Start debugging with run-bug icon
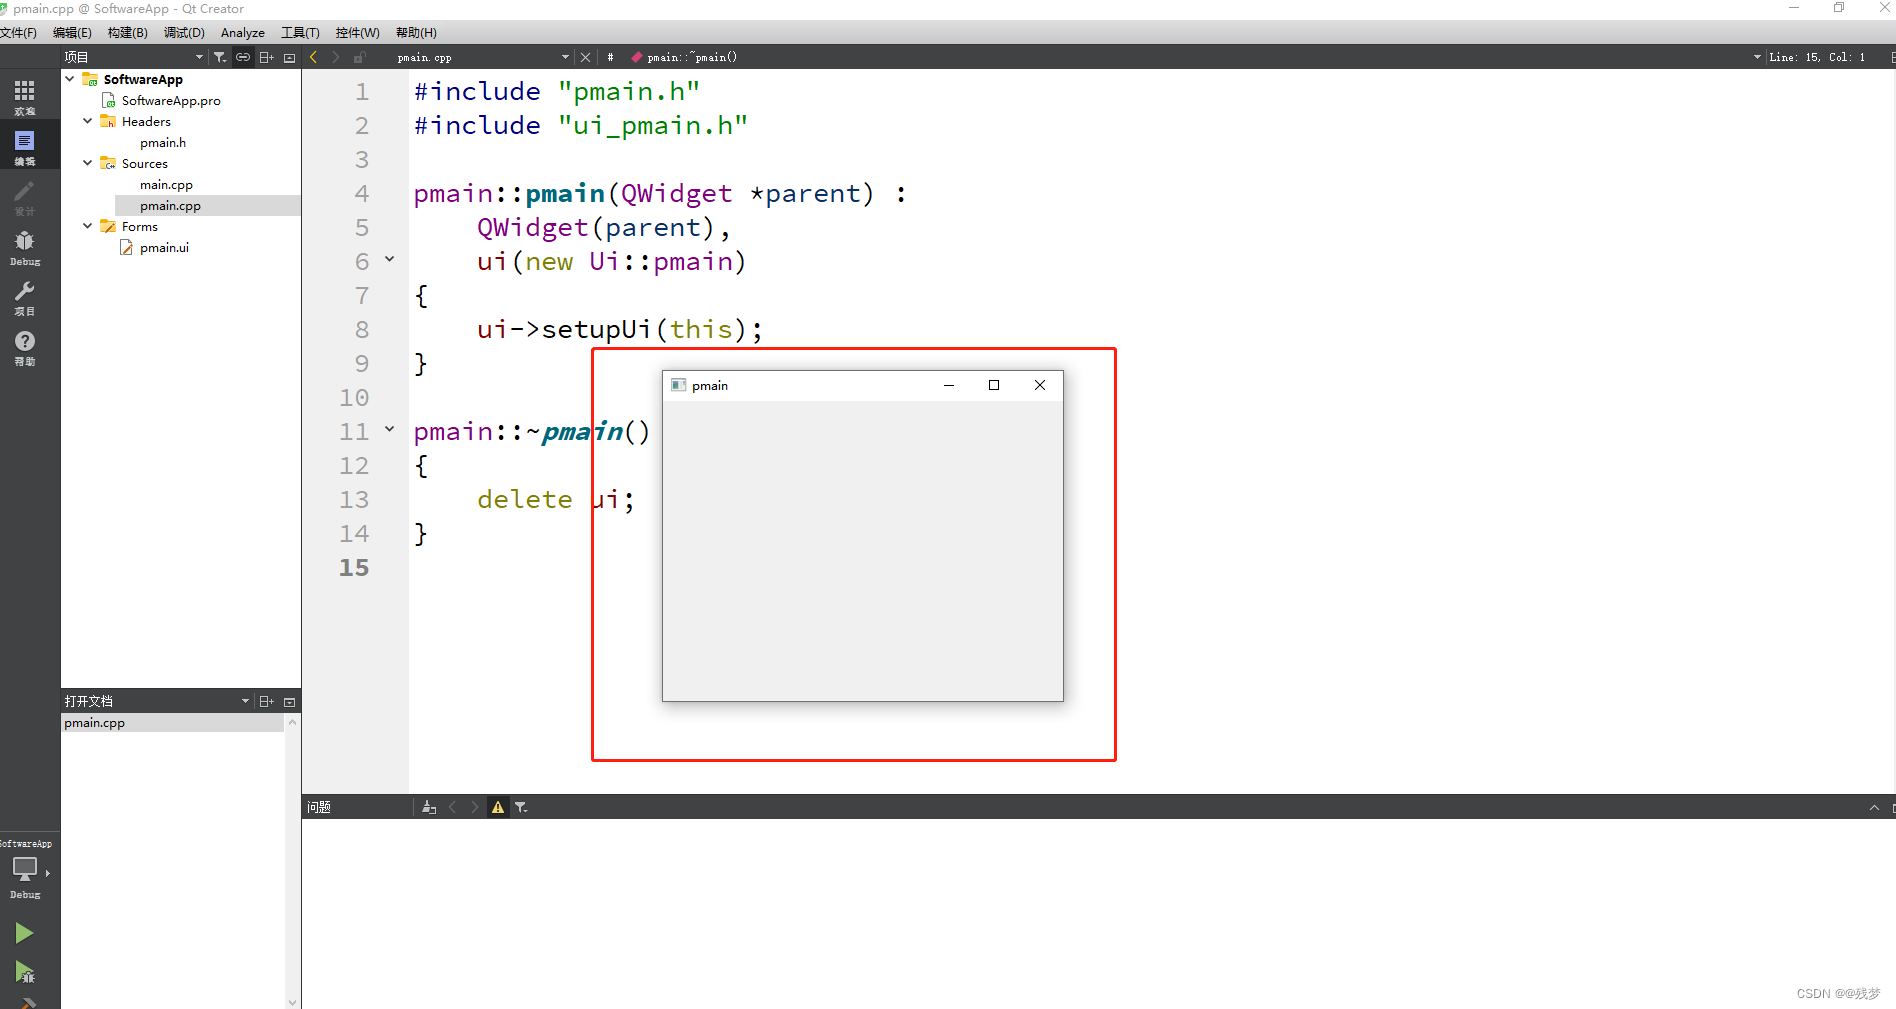1896x1009 pixels. [24, 971]
